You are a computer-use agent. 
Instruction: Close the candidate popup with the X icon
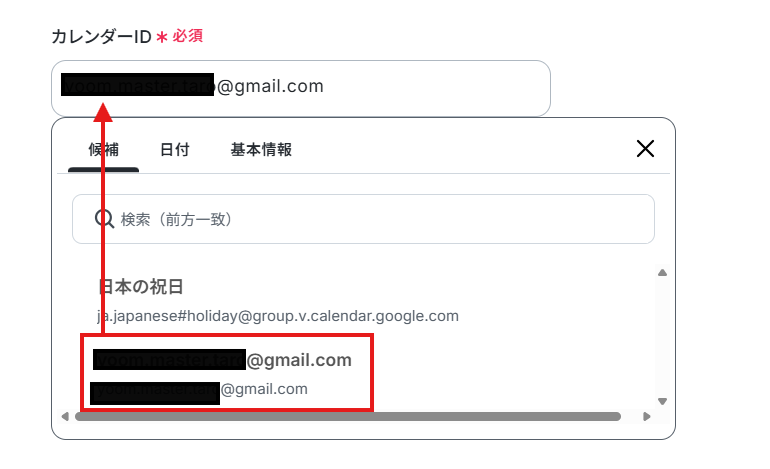click(x=645, y=148)
